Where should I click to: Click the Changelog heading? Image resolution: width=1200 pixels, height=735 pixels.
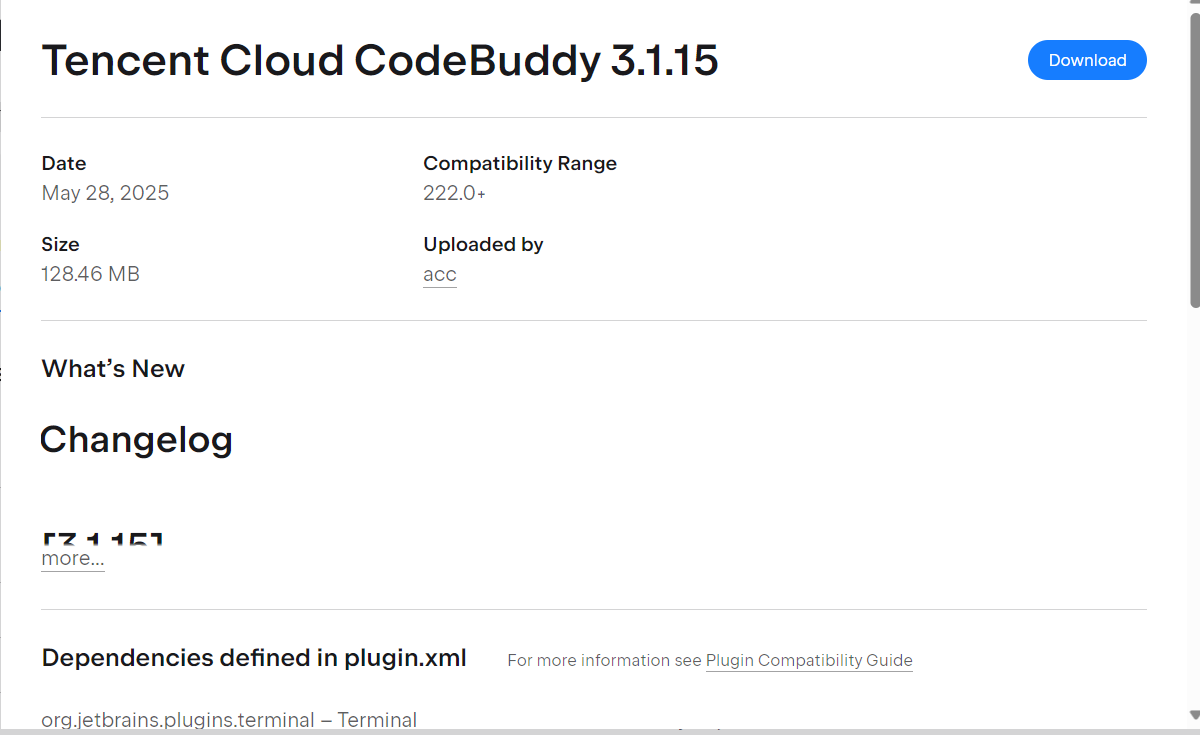[x=136, y=440]
